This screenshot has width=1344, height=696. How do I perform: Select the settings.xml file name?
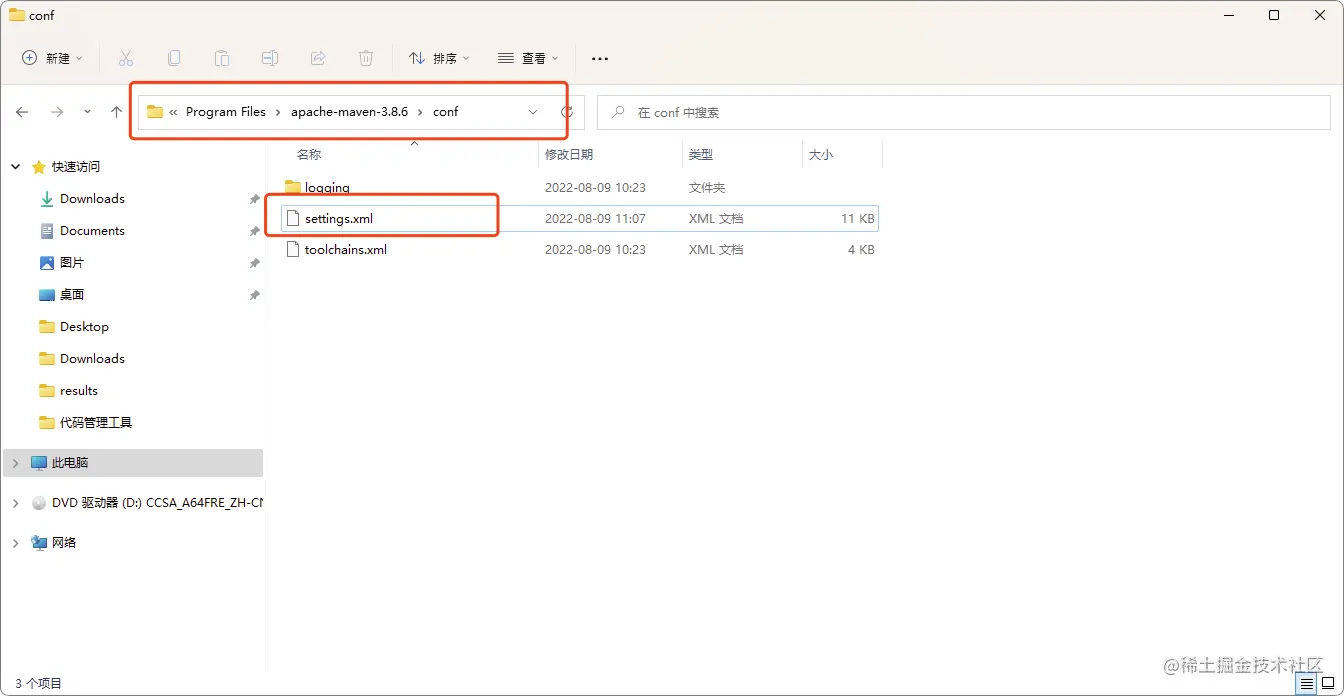coord(339,218)
